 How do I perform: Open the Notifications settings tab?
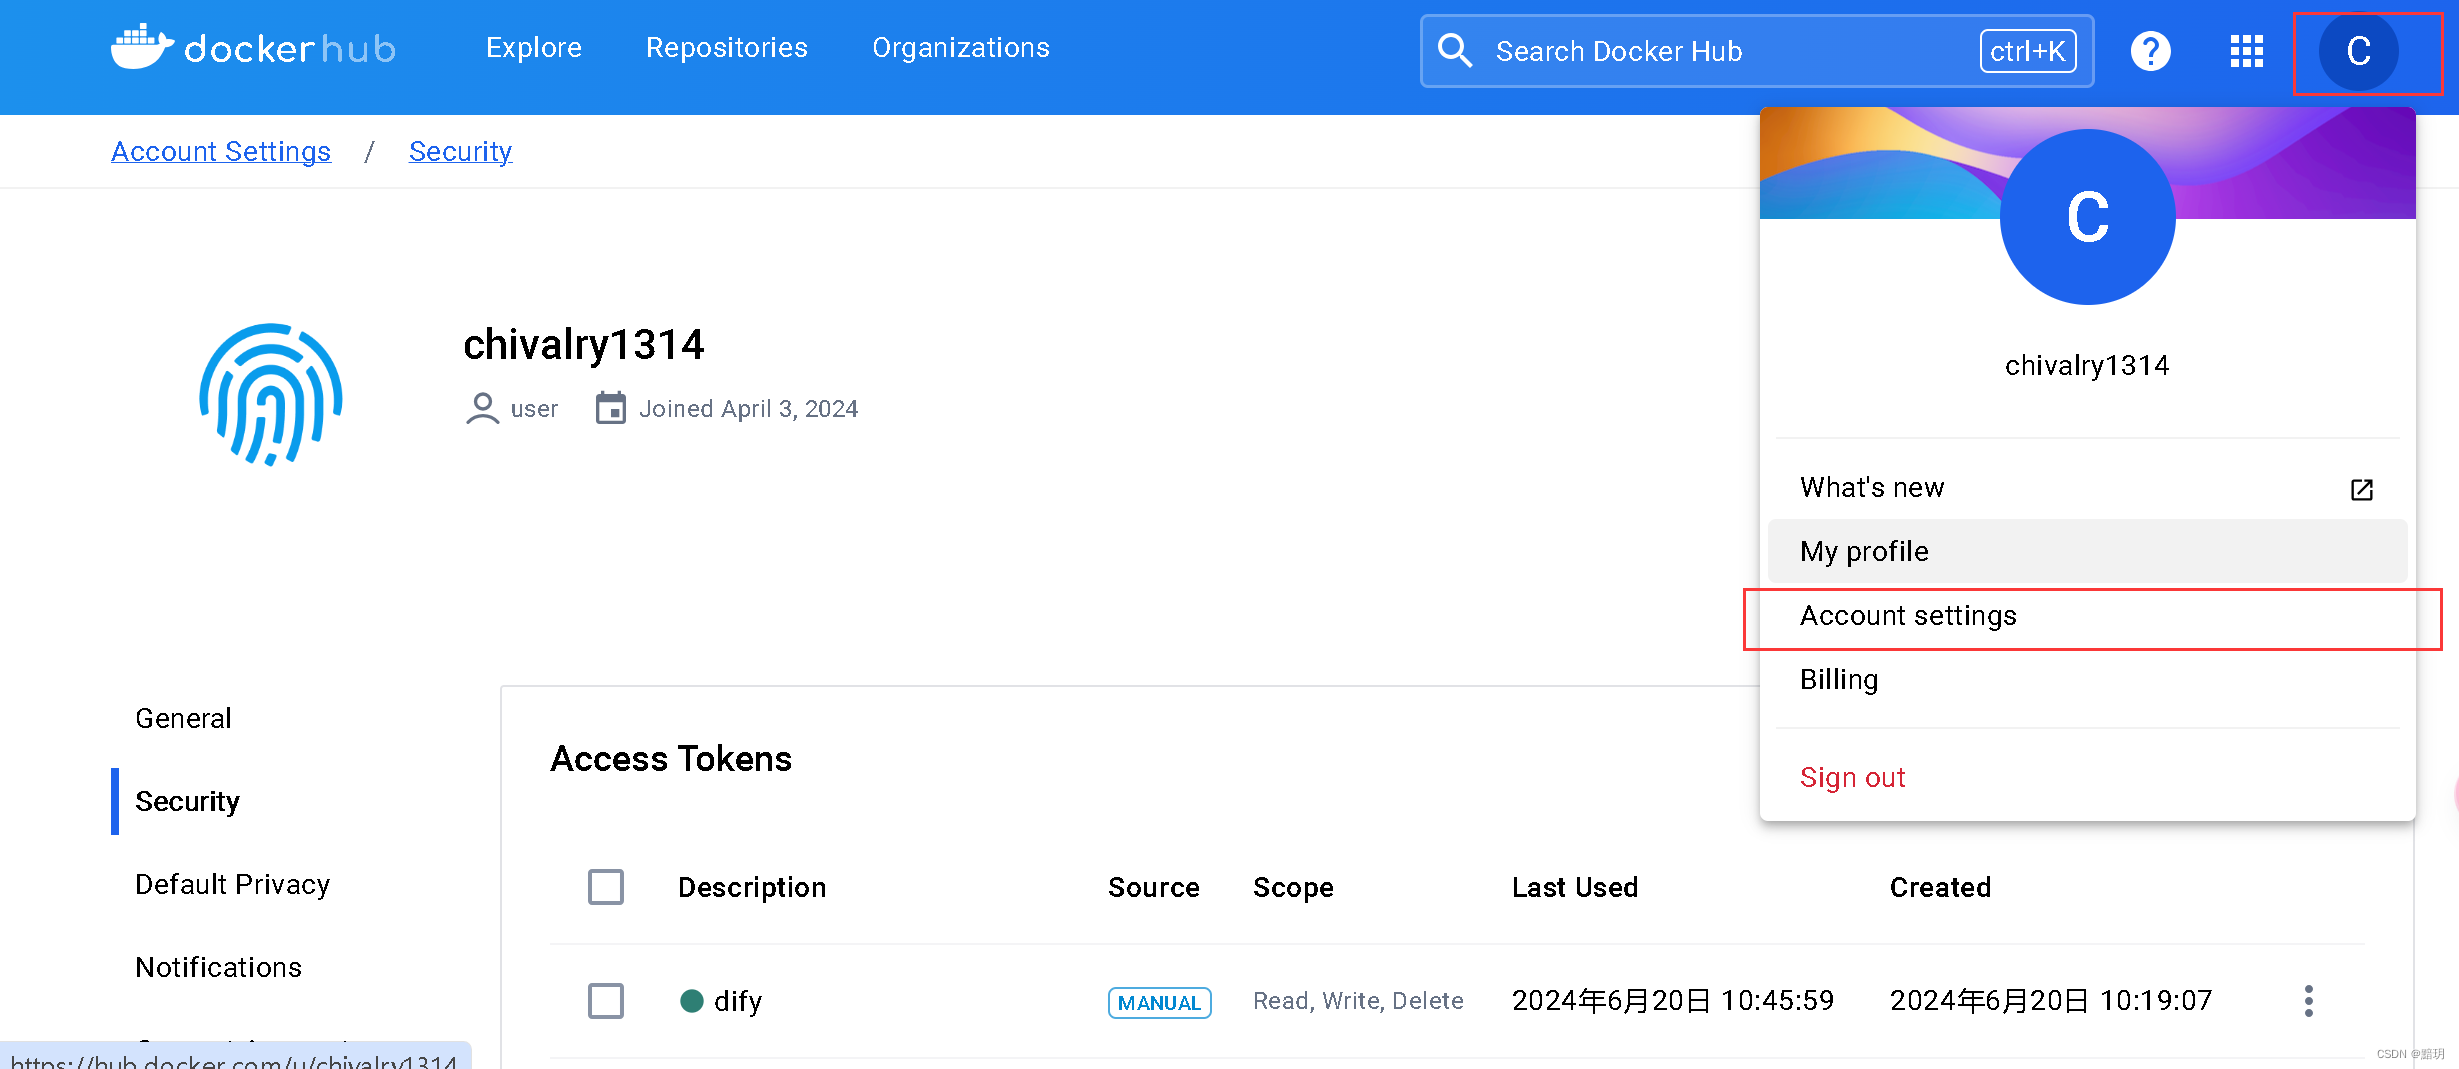click(x=218, y=967)
